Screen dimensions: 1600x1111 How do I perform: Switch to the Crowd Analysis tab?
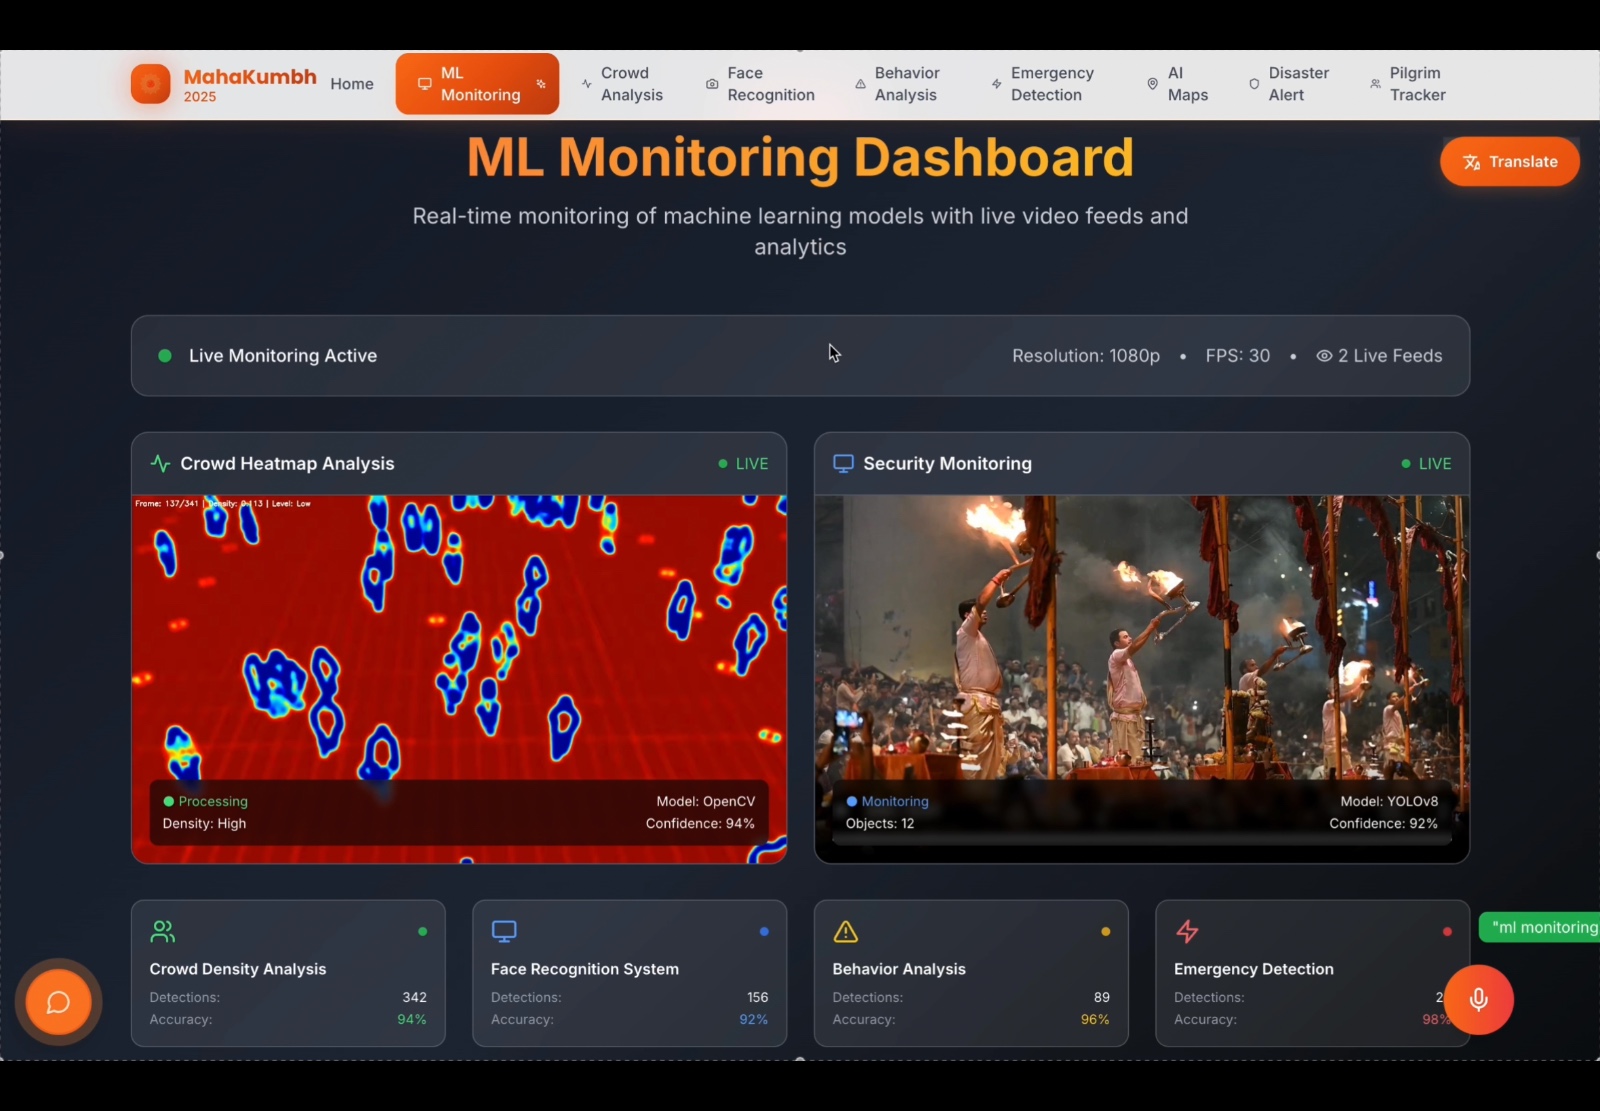622,84
